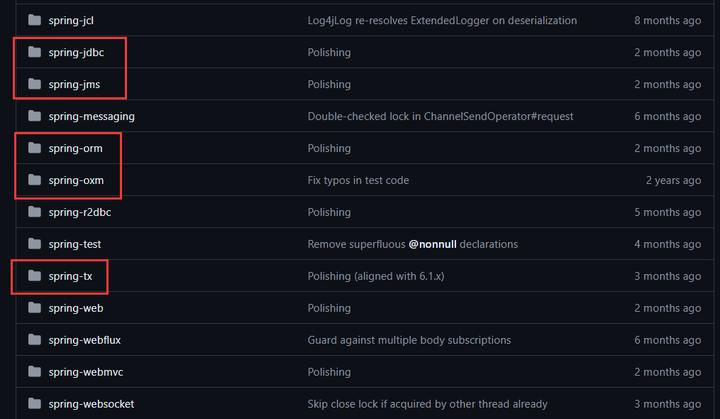This screenshot has height=419, width=720.
Task: Open the 'Fix typos in test code' commit
Action: click(x=358, y=180)
